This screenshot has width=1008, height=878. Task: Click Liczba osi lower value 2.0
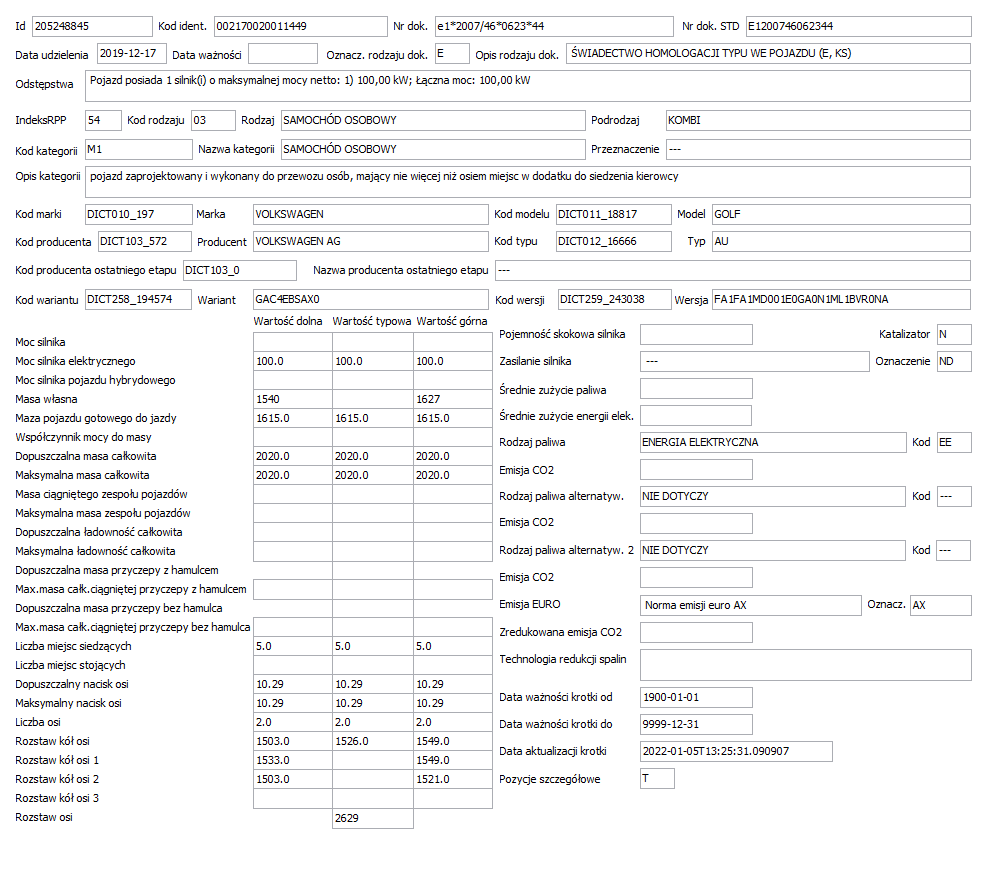292,722
